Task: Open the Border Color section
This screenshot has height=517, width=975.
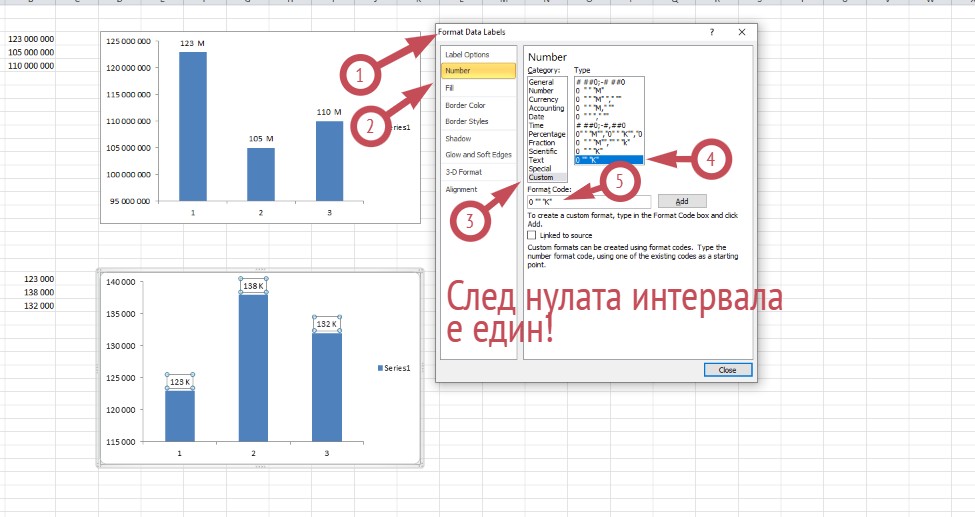Action: pos(465,105)
